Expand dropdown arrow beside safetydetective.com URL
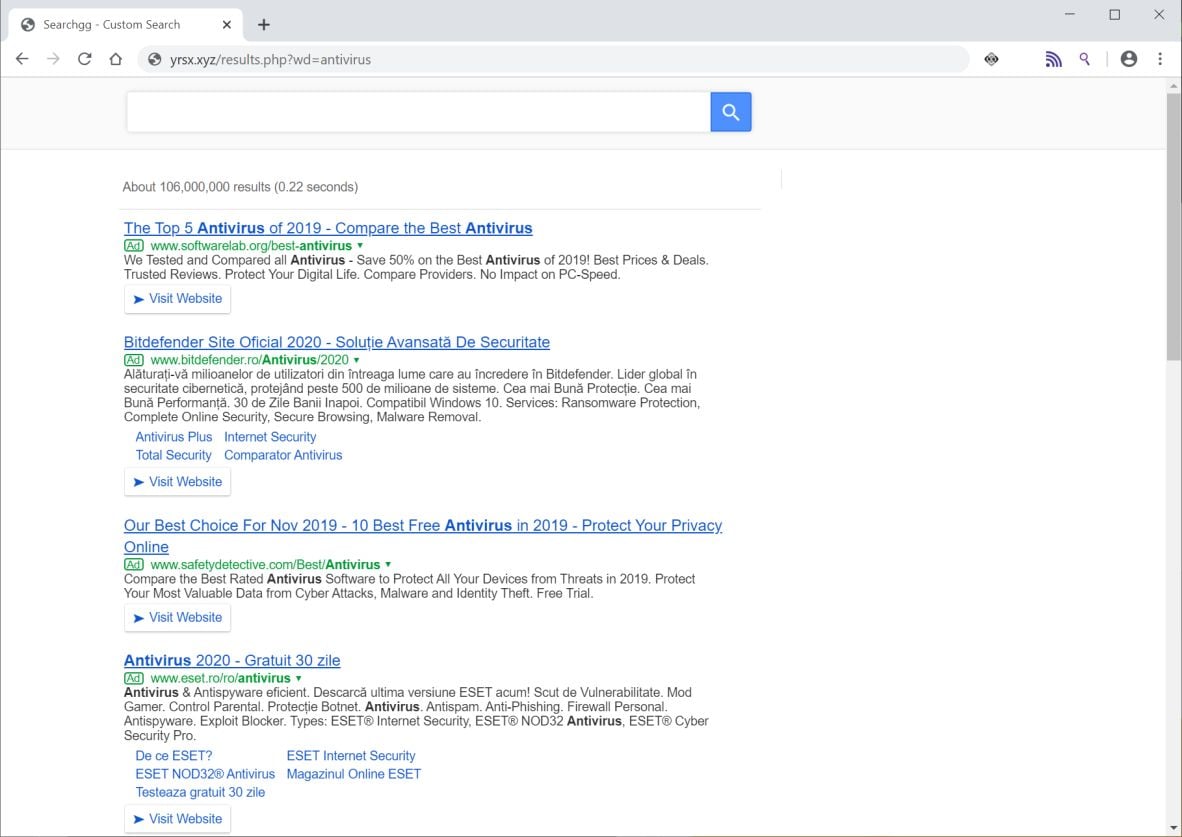This screenshot has width=1182, height=837. pos(388,564)
